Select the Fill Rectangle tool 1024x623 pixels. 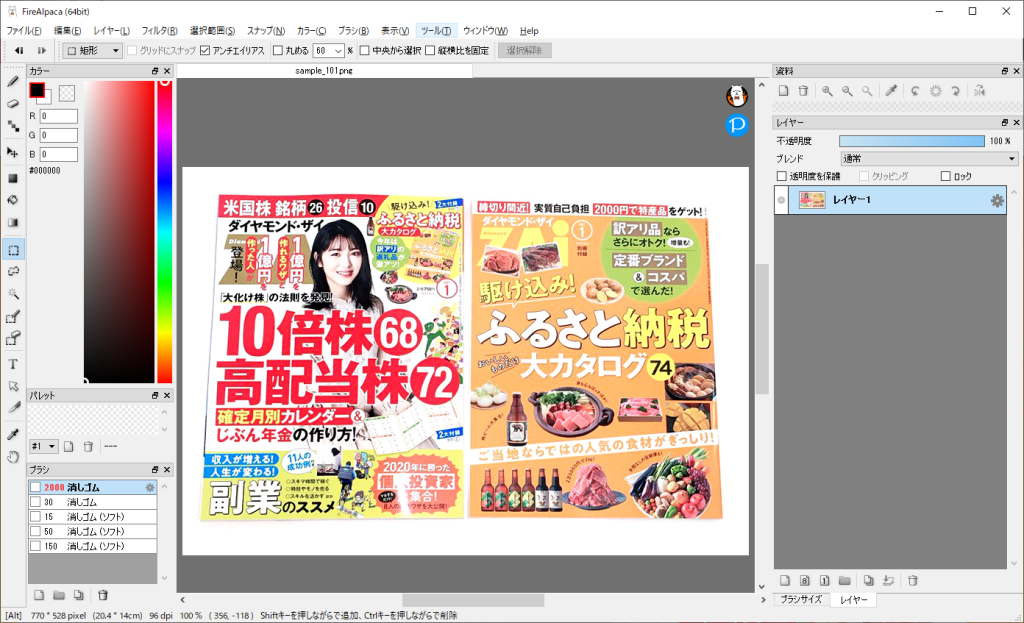pyautogui.click(x=13, y=178)
